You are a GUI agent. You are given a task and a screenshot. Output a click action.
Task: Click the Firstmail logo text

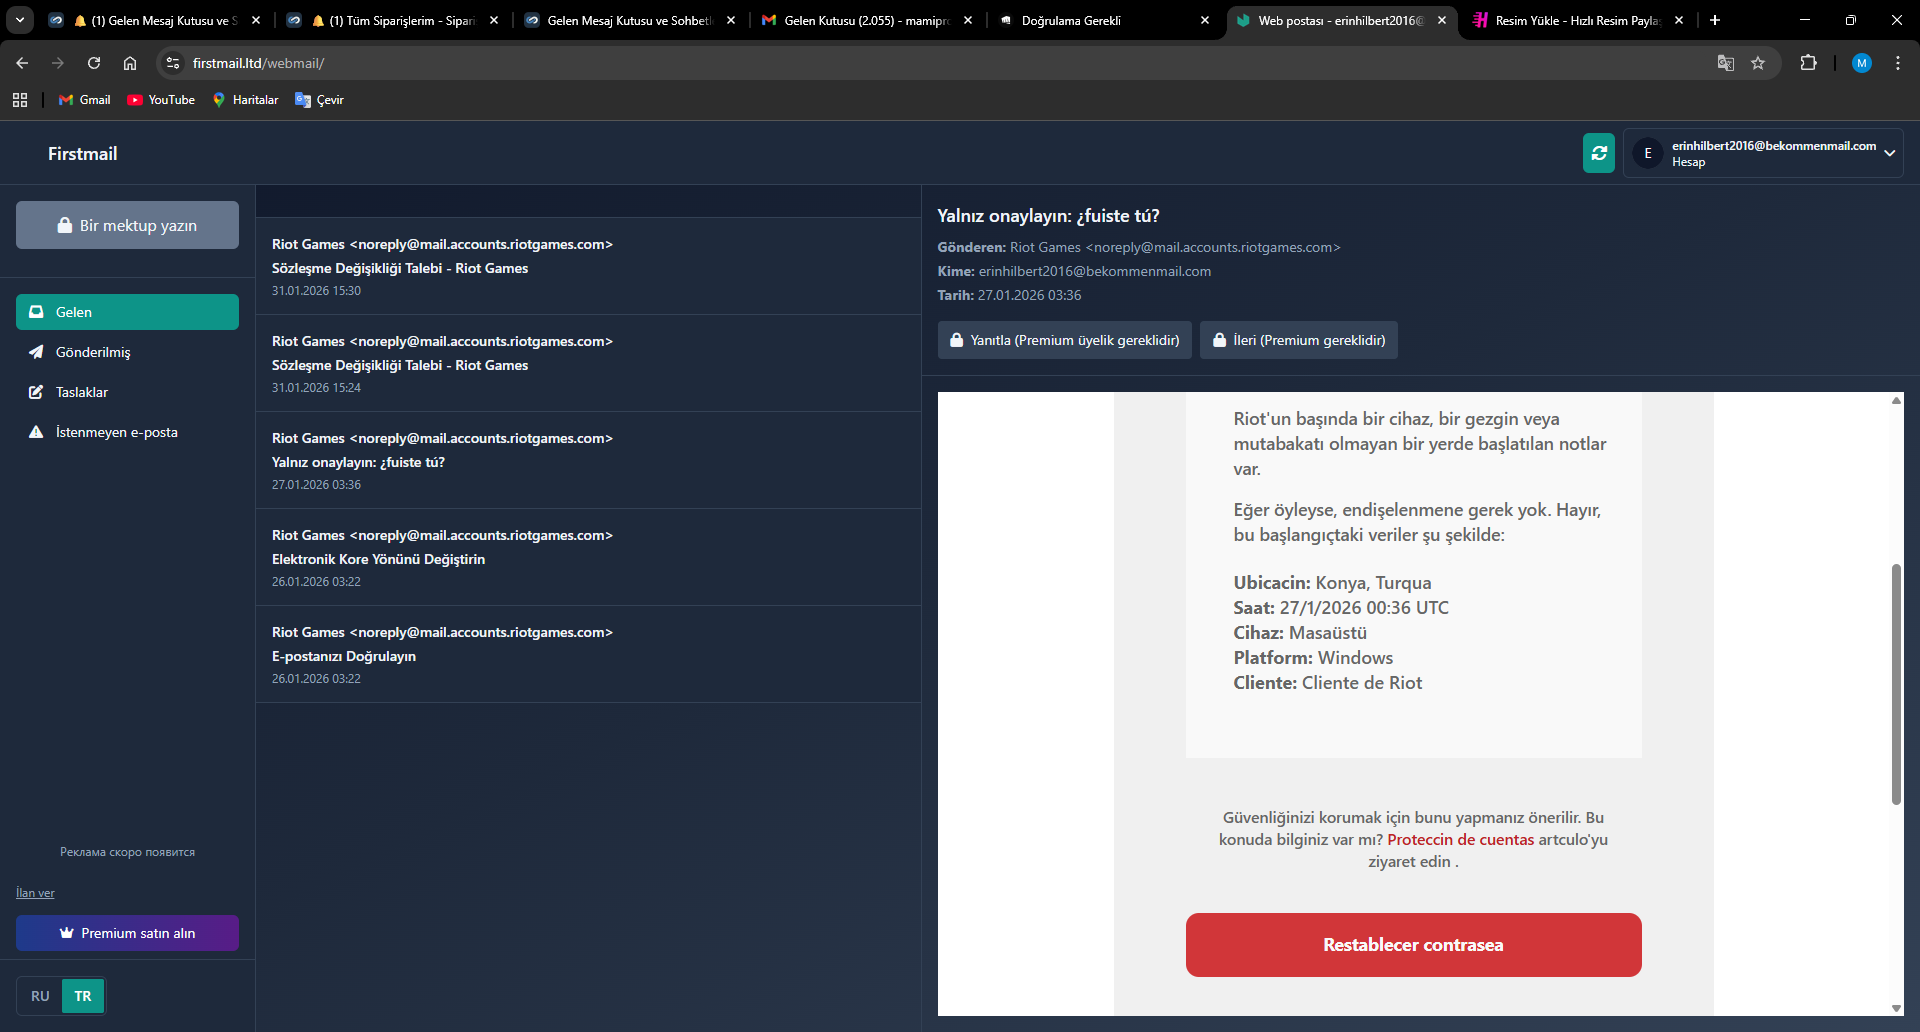coord(83,153)
